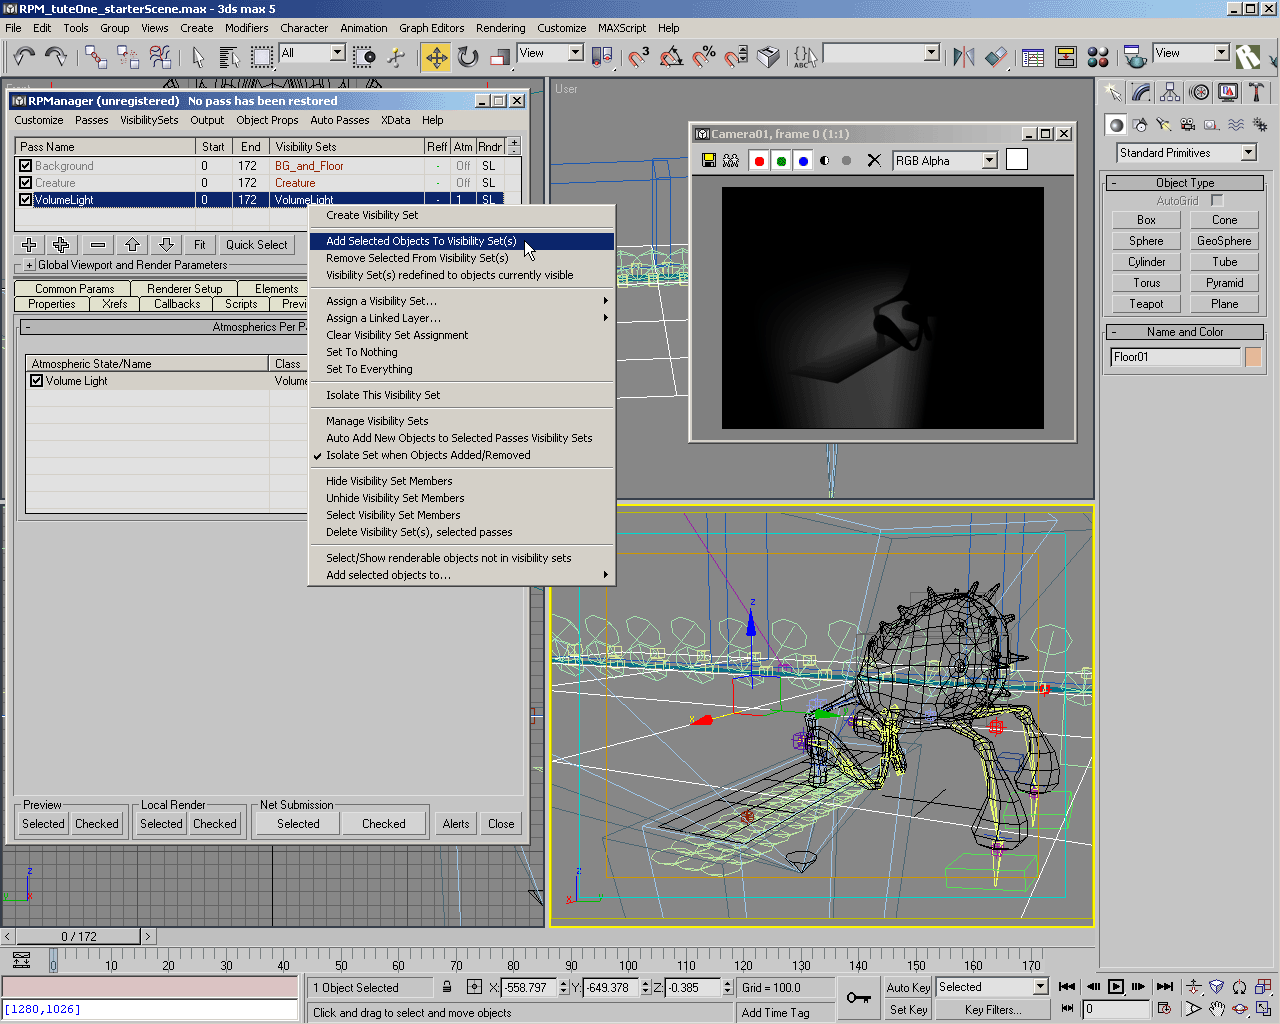Screen dimensions: 1280x1024
Task: Enable the AutoGrid checkbox
Action: (1217, 200)
